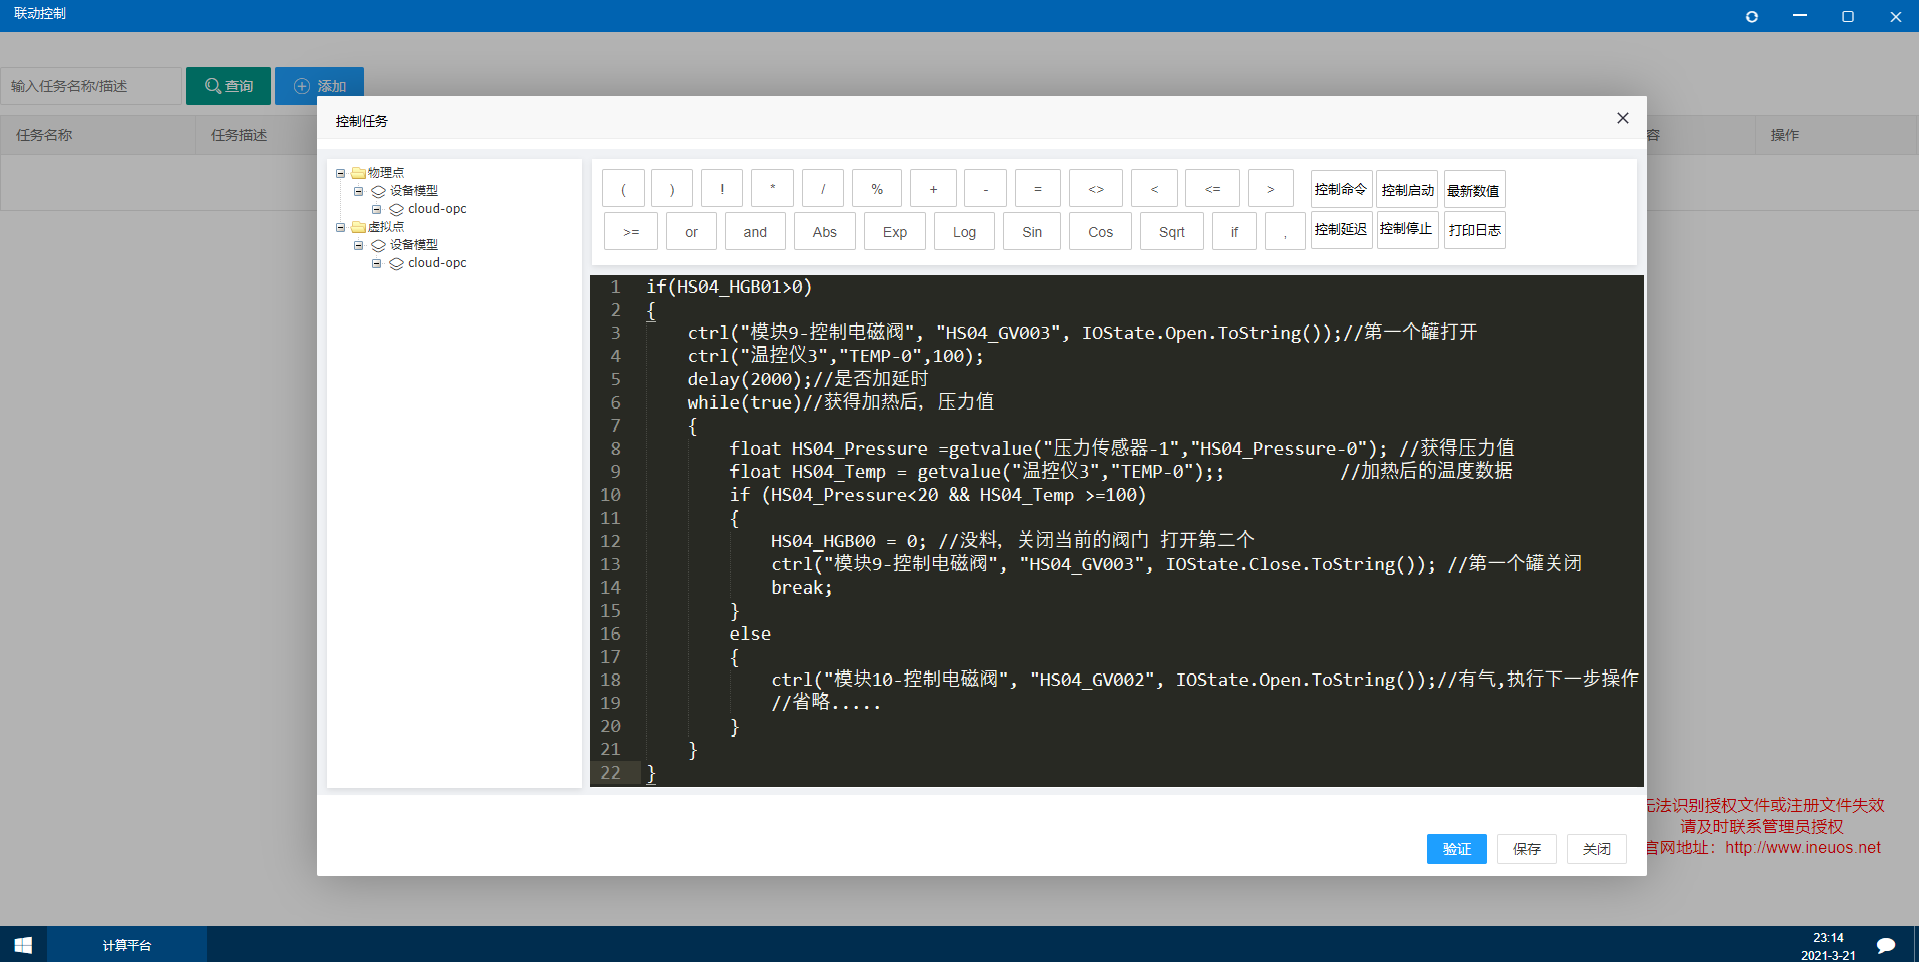
Task: Select 设备模型 label under 物理点
Action: (x=413, y=191)
